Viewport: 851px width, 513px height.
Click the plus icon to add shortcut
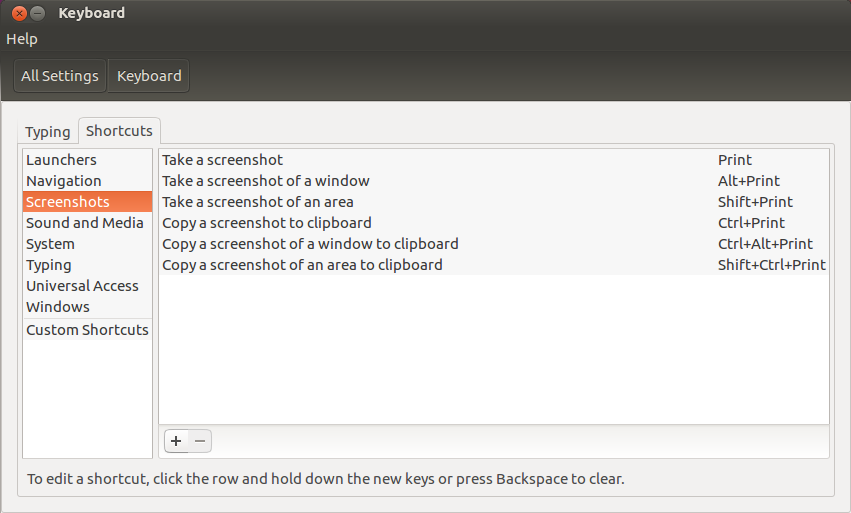[x=176, y=440]
